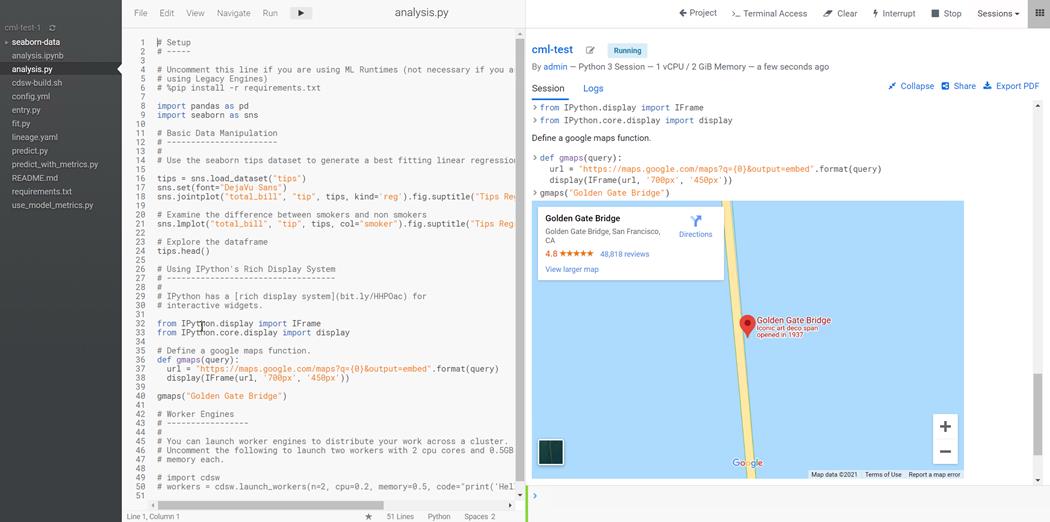Run the script with the play button
This screenshot has width=1050, height=522.
[x=301, y=13]
